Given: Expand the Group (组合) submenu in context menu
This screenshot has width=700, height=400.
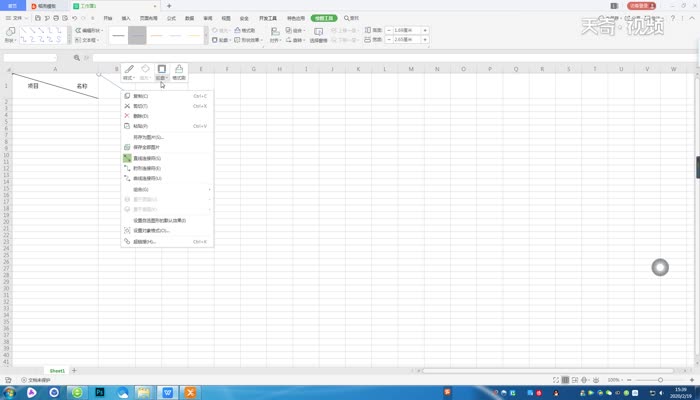Looking at the screenshot, I should pos(167,190).
